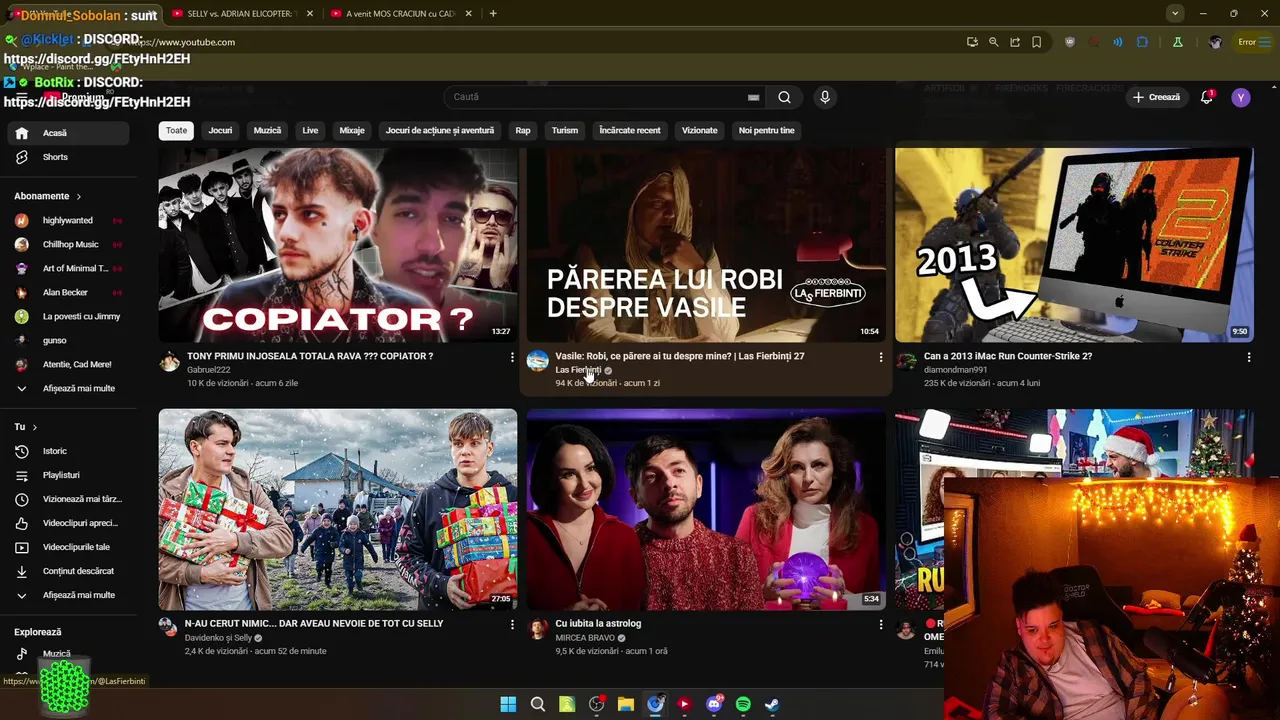Open options menu for Counter-Strike 2 video
Screen dimensions: 1280x720
pos(1248,357)
